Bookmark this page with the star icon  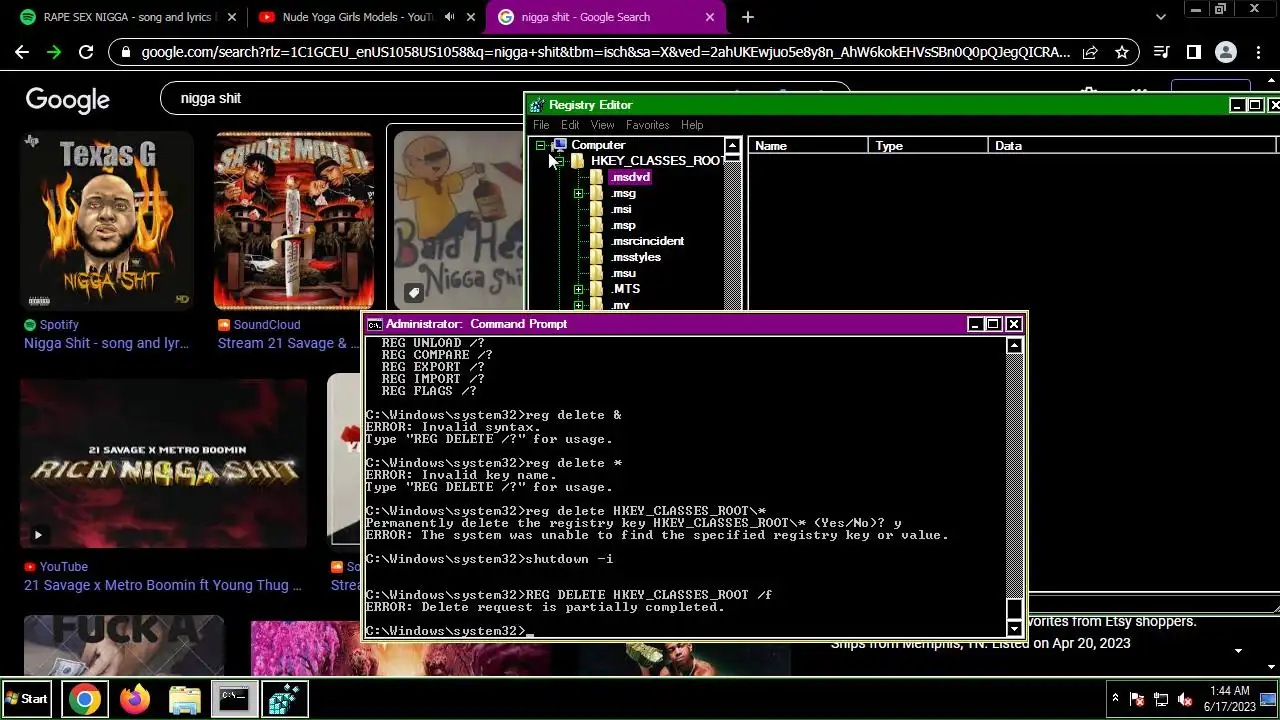1122,52
